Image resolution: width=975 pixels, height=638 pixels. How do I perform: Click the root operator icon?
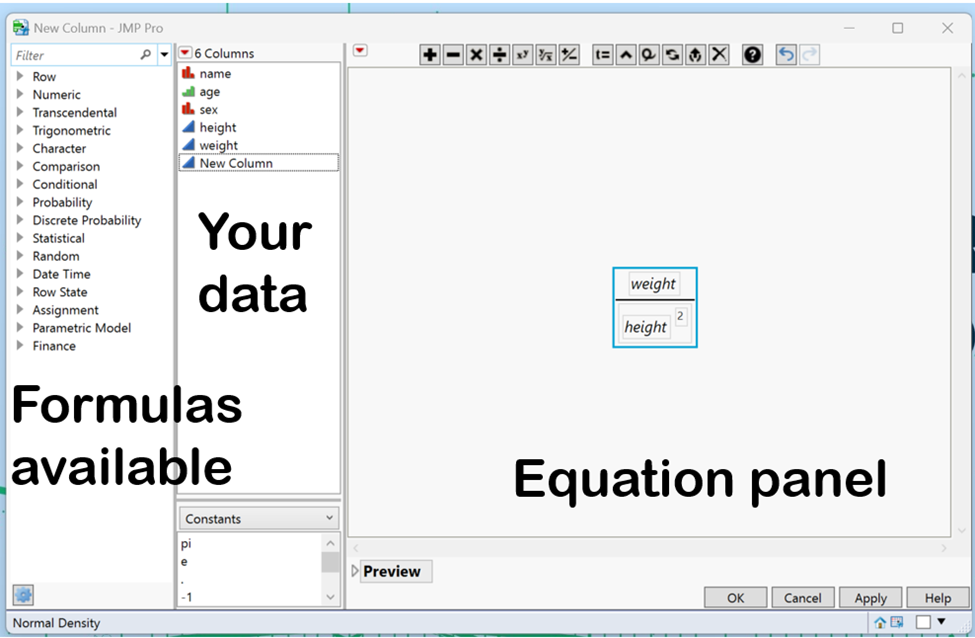tap(546, 54)
